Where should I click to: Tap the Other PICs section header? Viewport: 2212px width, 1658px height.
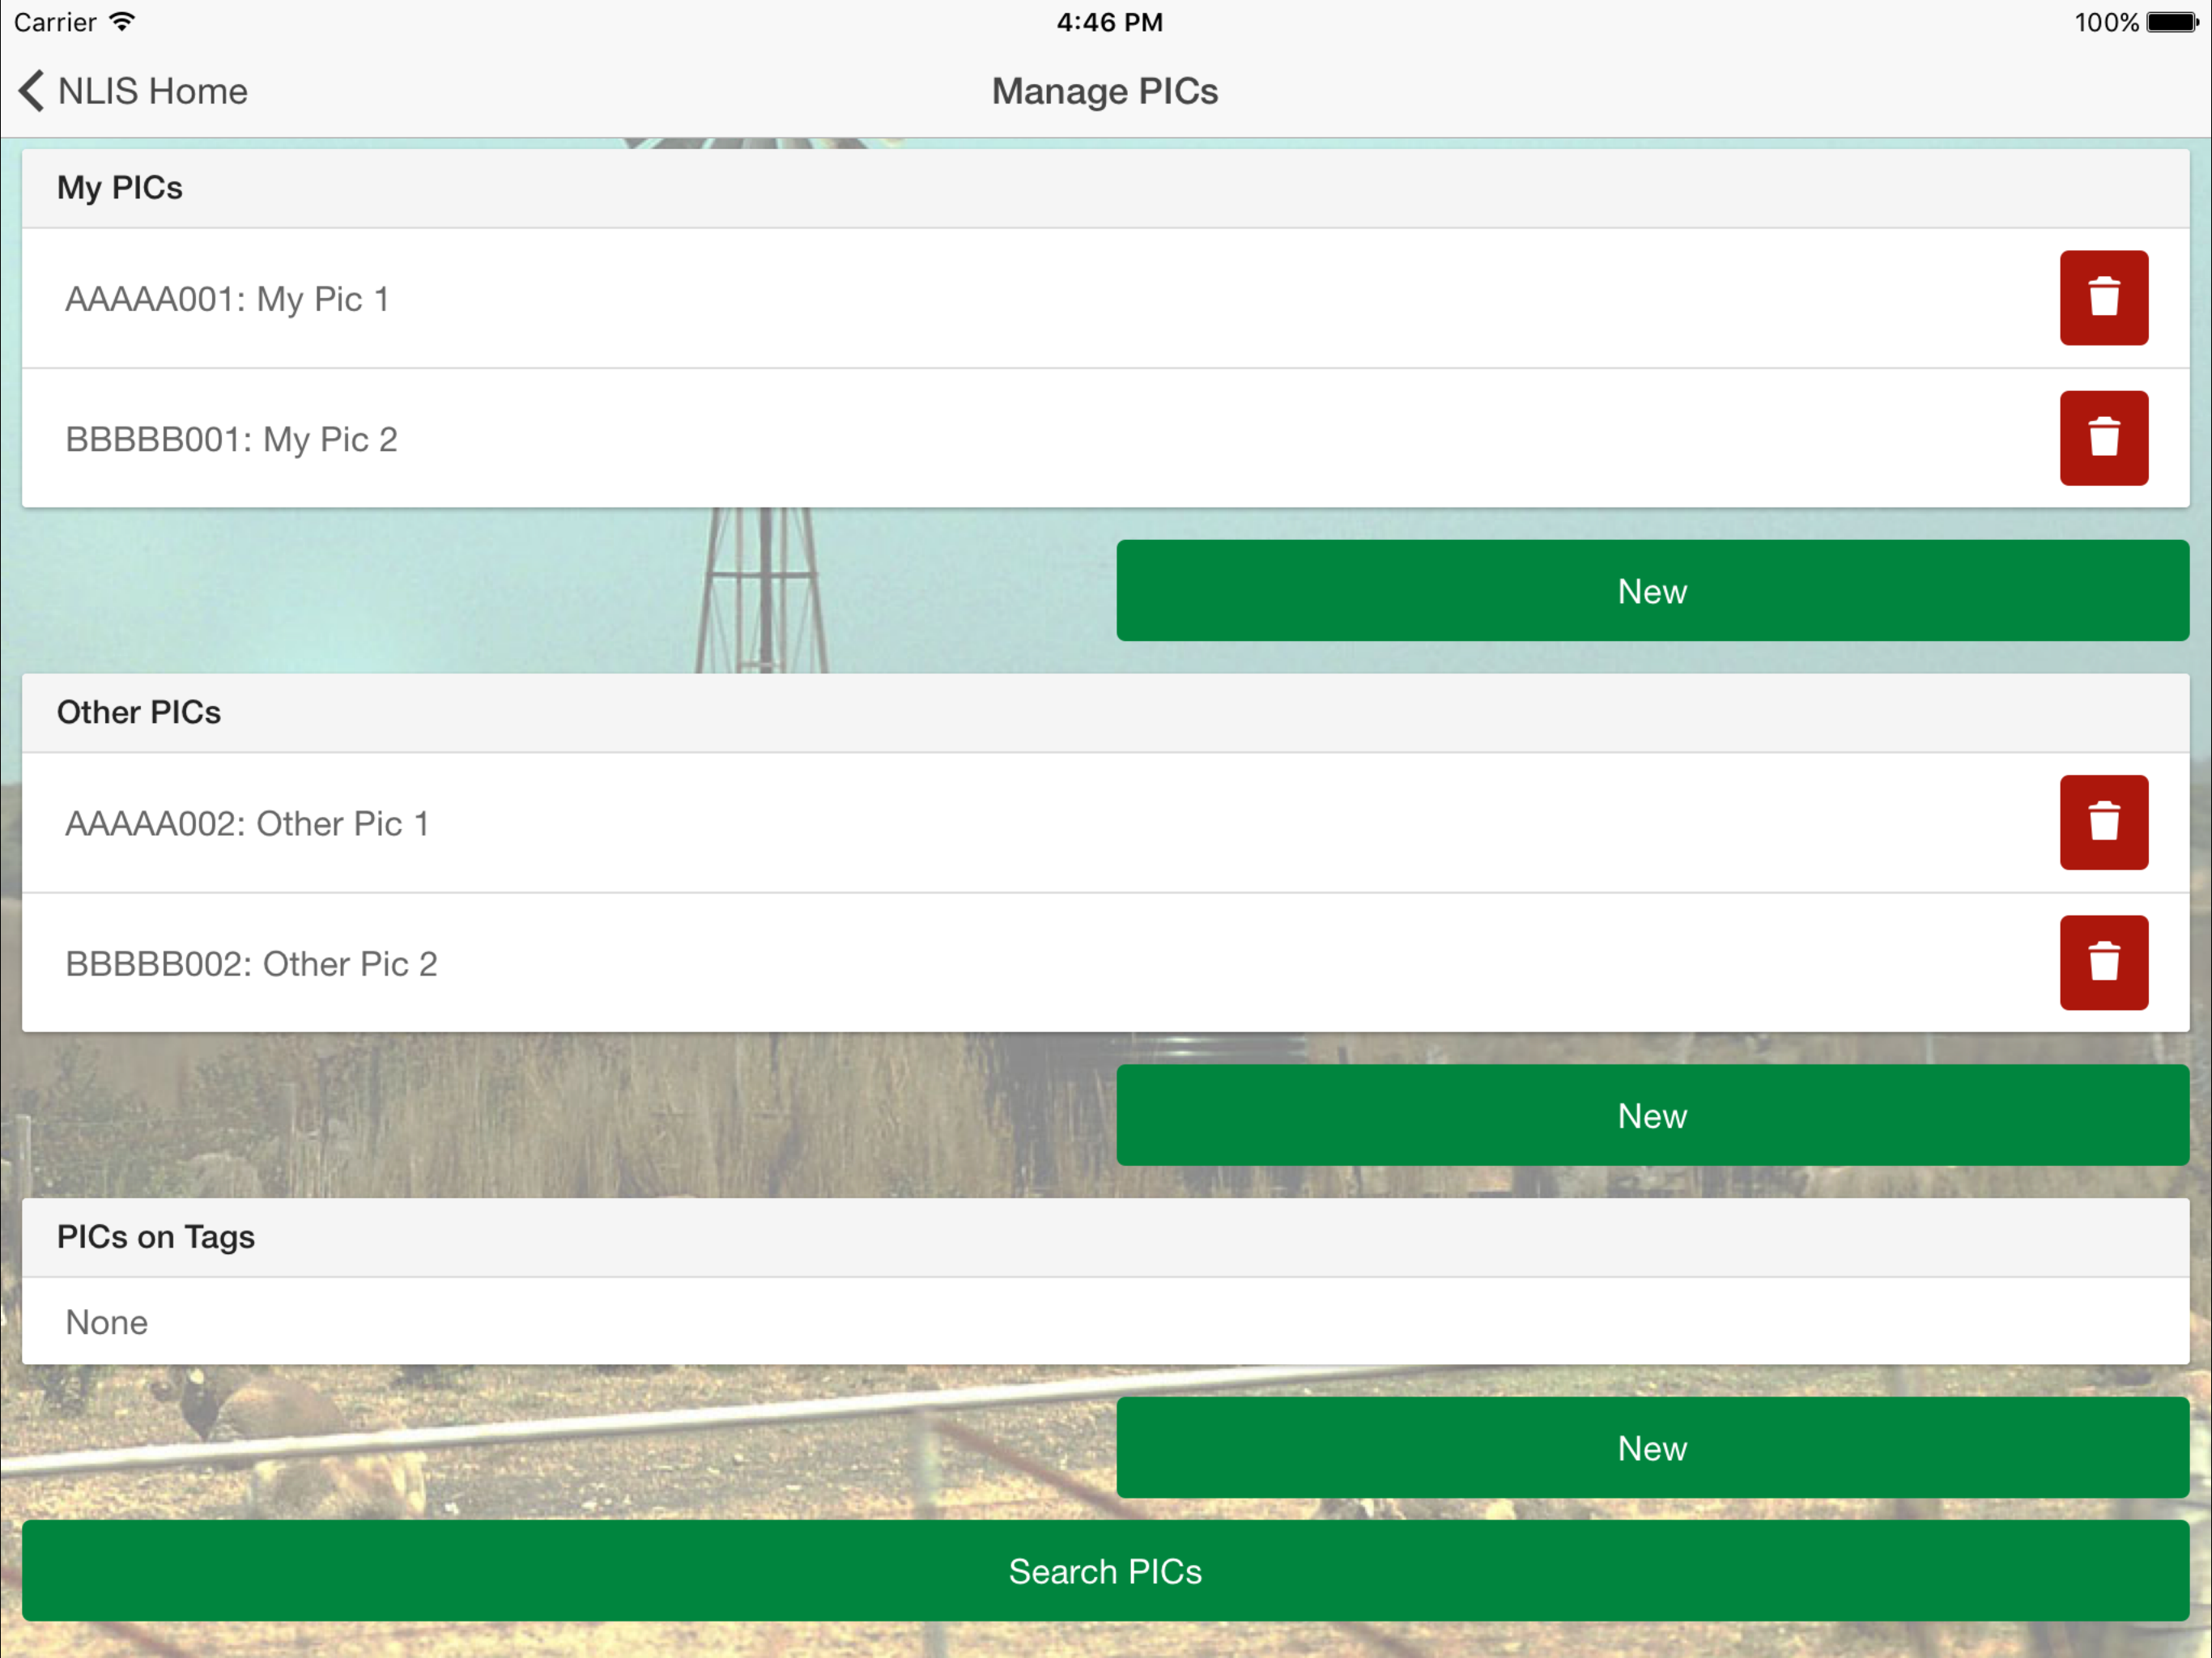pyautogui.click(x=1105, y=712)
